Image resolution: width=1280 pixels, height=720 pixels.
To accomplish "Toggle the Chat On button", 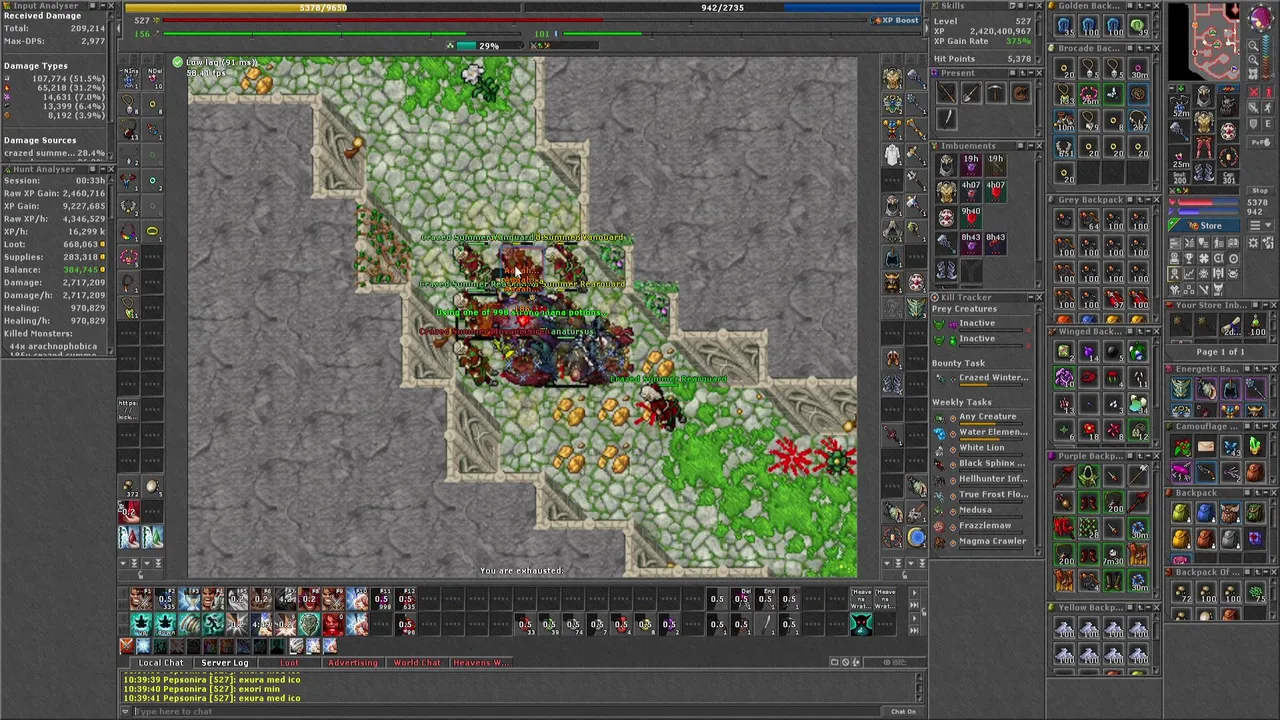I will coord(904,711).
